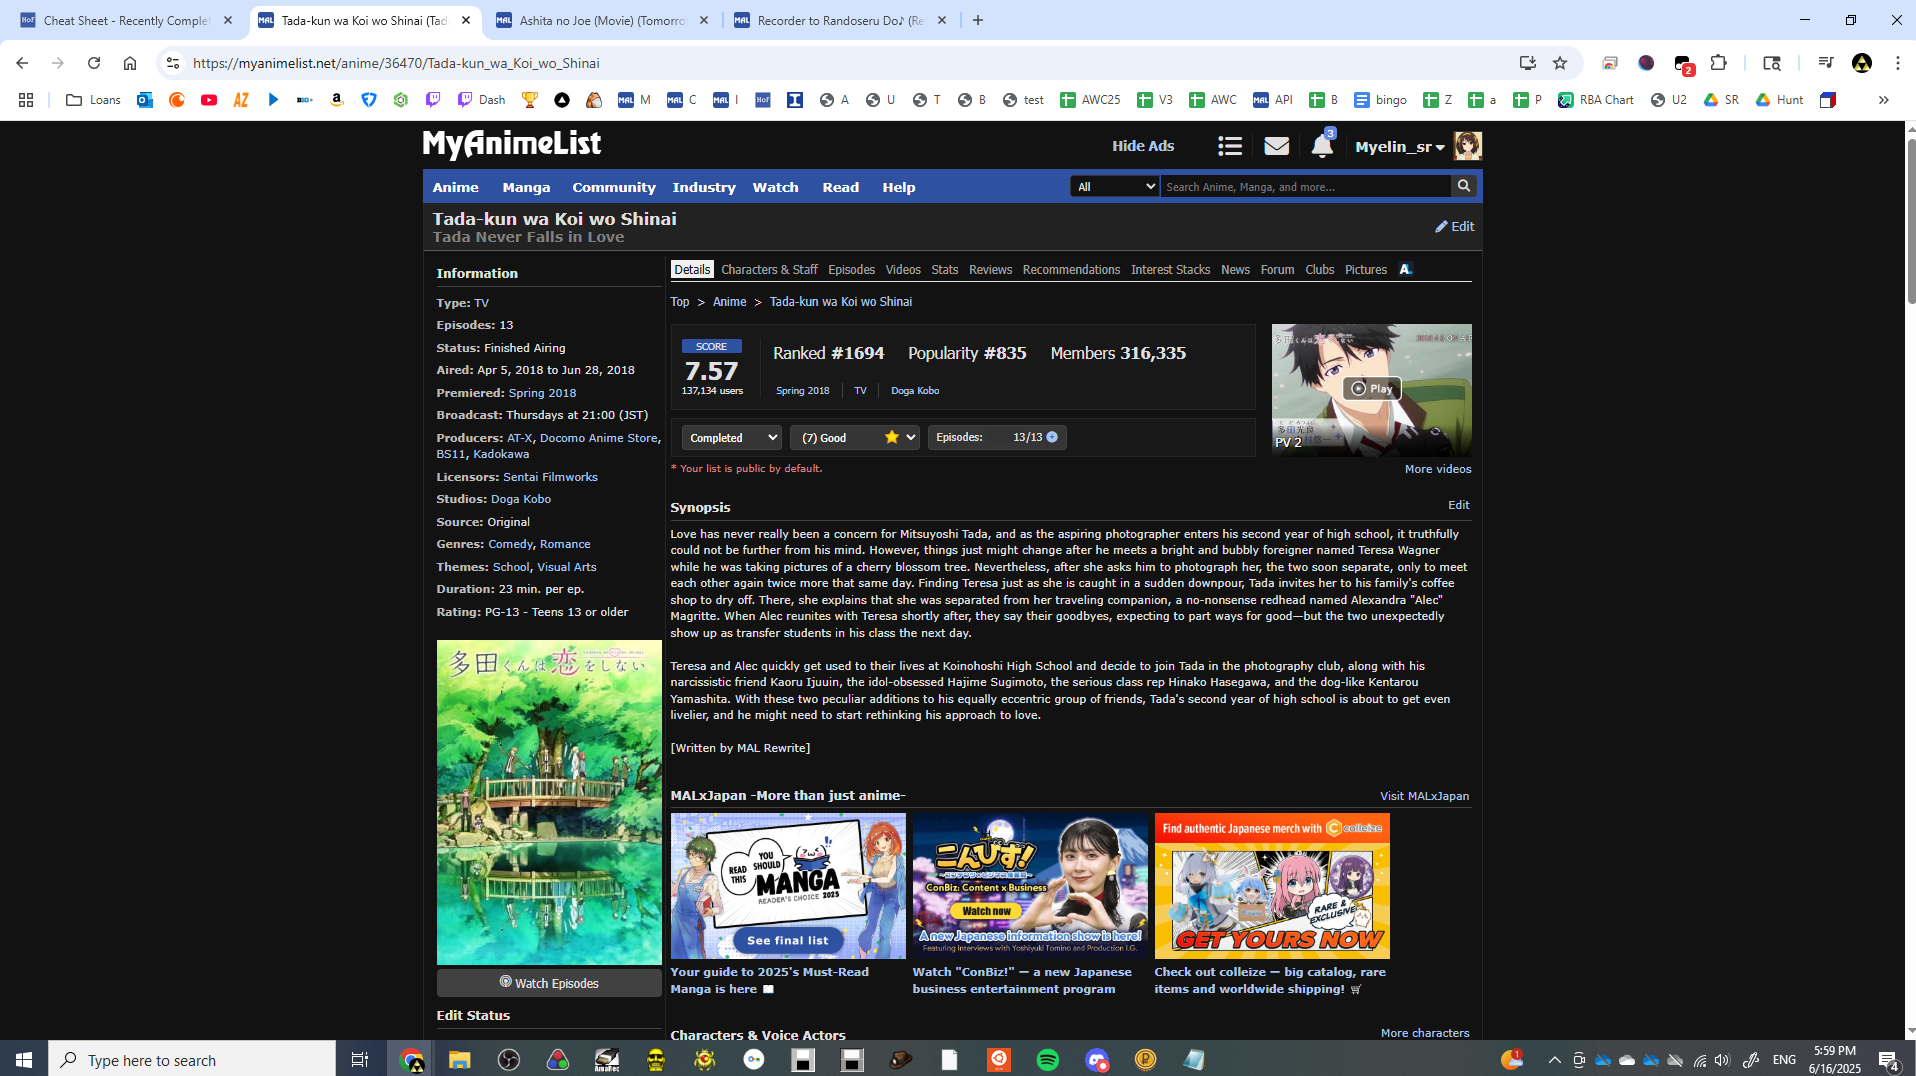The width and height of the screenshot is (1916, 1076).
Task: Show hidden system tray icons
Action: click(1554, 1060)
